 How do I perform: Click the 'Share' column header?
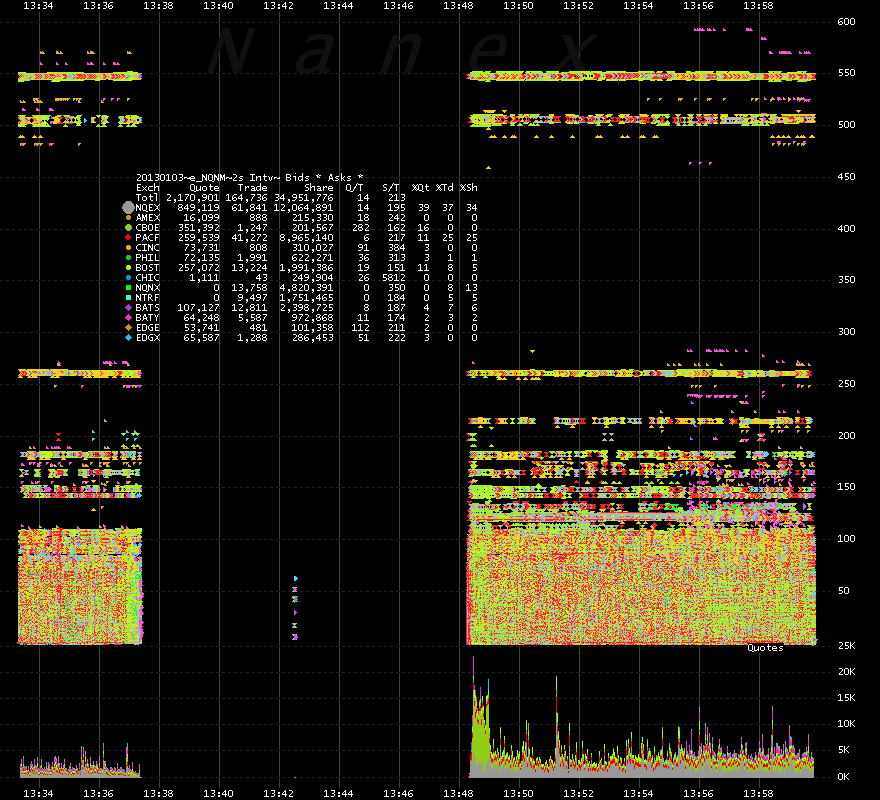click(x=319, y=188)
